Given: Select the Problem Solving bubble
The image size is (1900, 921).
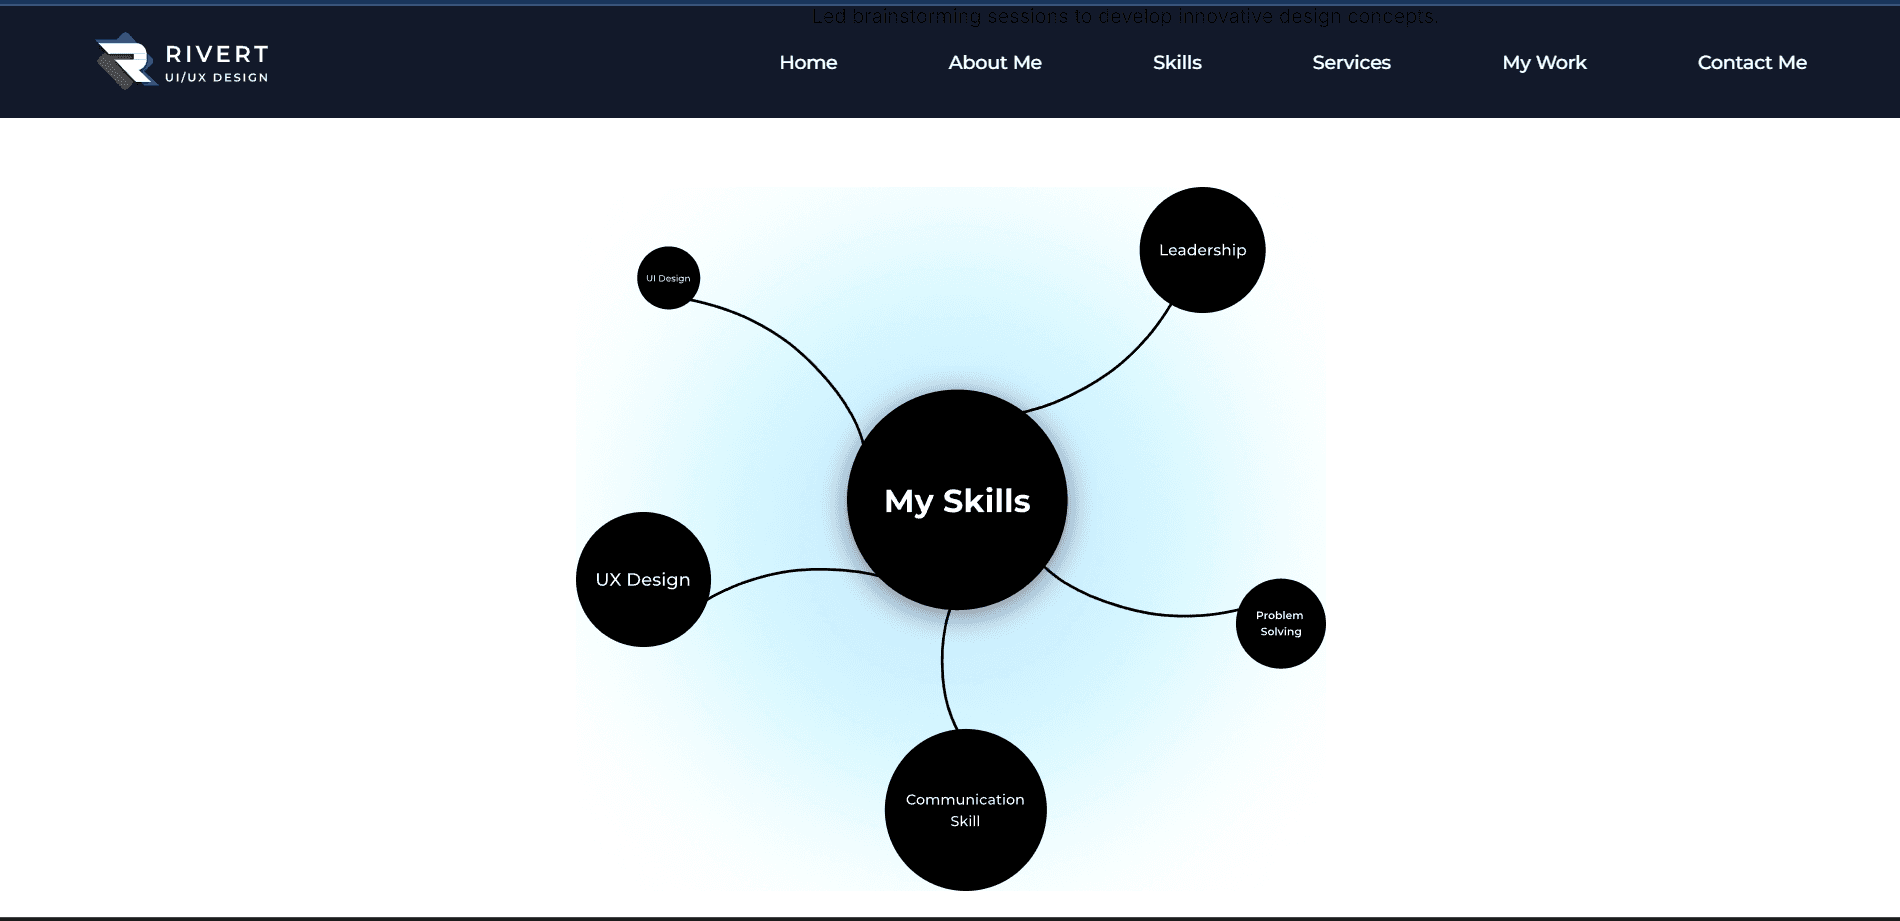Looking at the screenshot, I should [1280, 623].
